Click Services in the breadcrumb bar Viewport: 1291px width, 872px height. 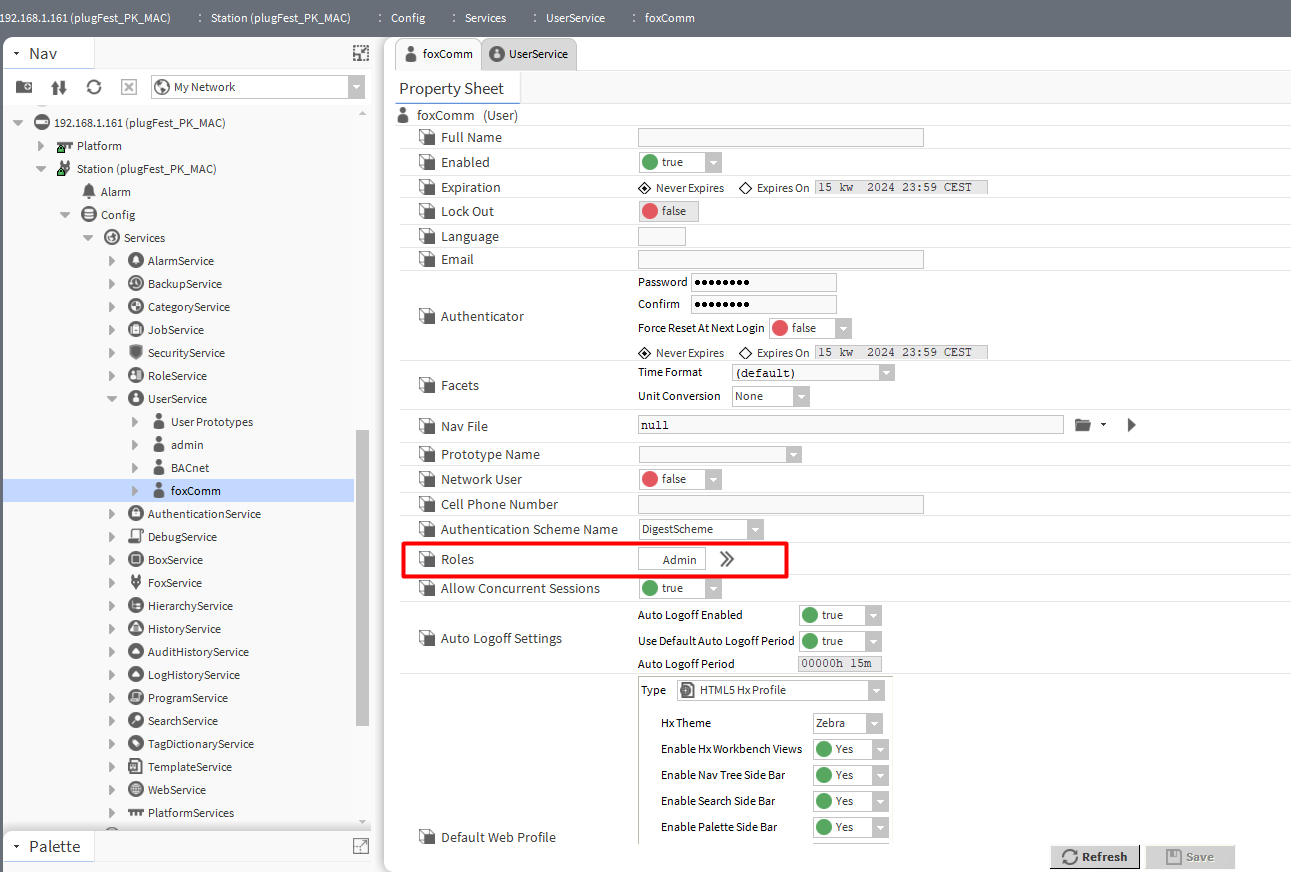485,18
